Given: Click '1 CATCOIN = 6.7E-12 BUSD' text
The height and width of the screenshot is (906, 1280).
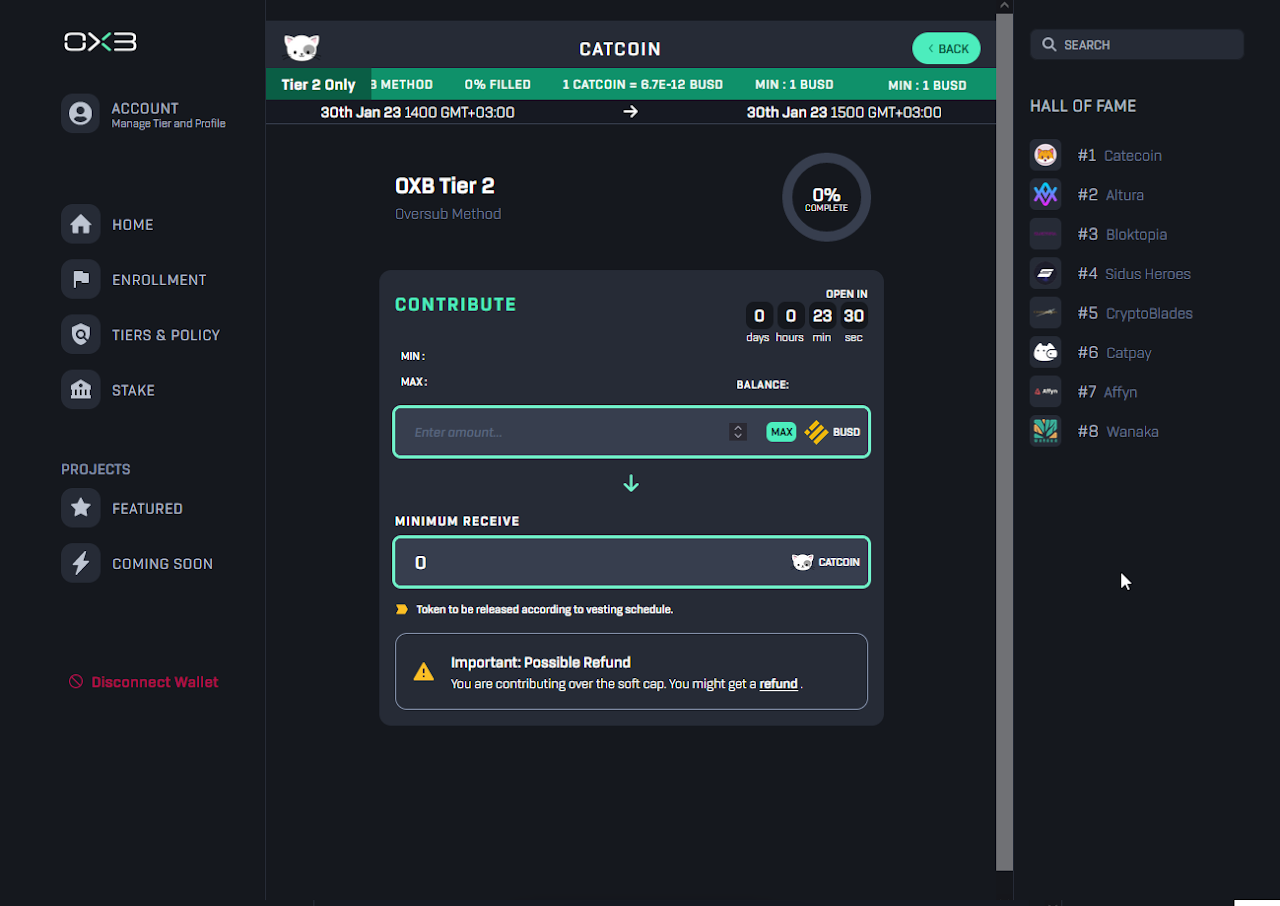Looking at the screenshot, I should pyautogui.click(x=643, y=85).
